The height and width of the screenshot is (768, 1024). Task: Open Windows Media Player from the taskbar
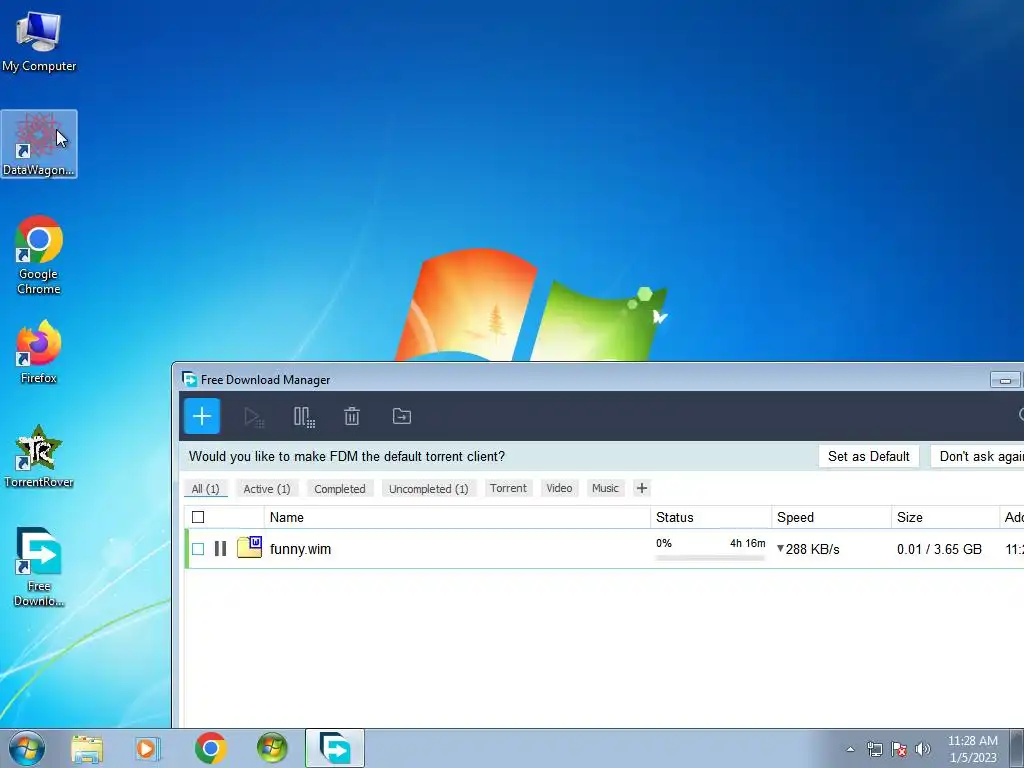point(147,748)
